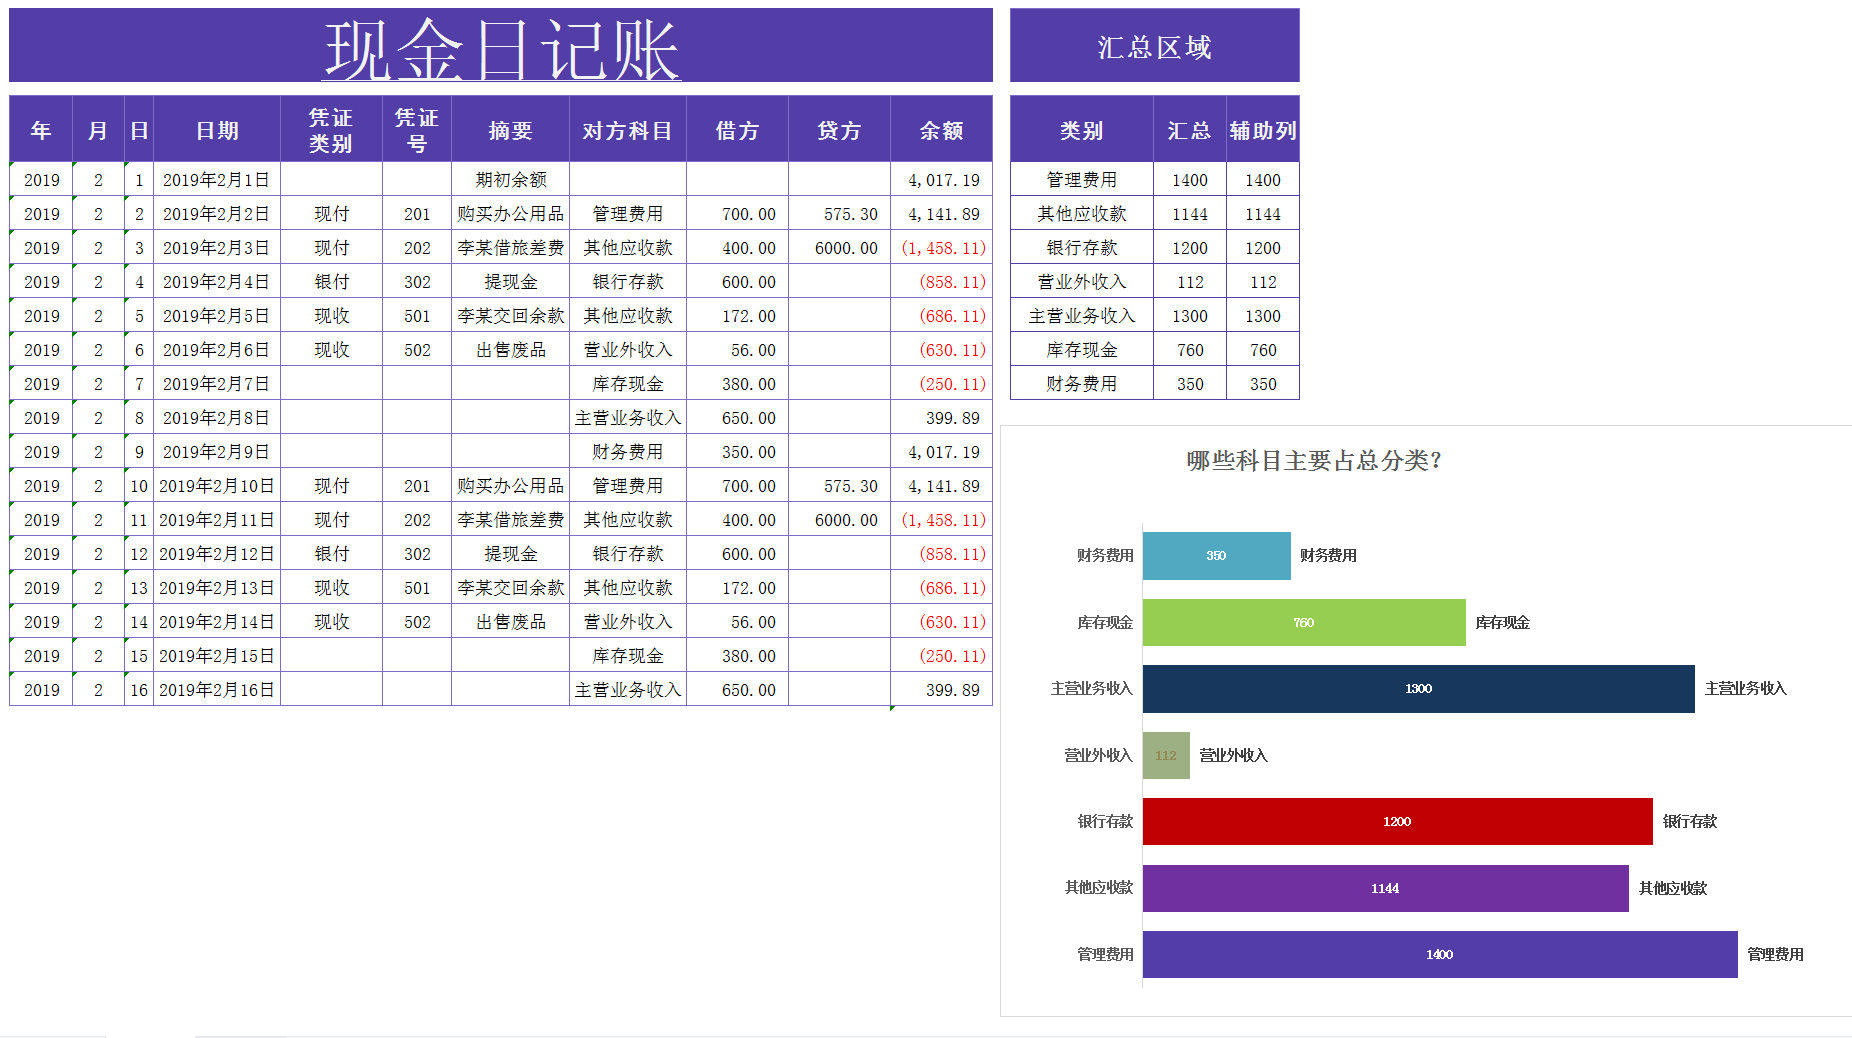Click the red 银行存款 bar showing 1200

(1398, 821)
